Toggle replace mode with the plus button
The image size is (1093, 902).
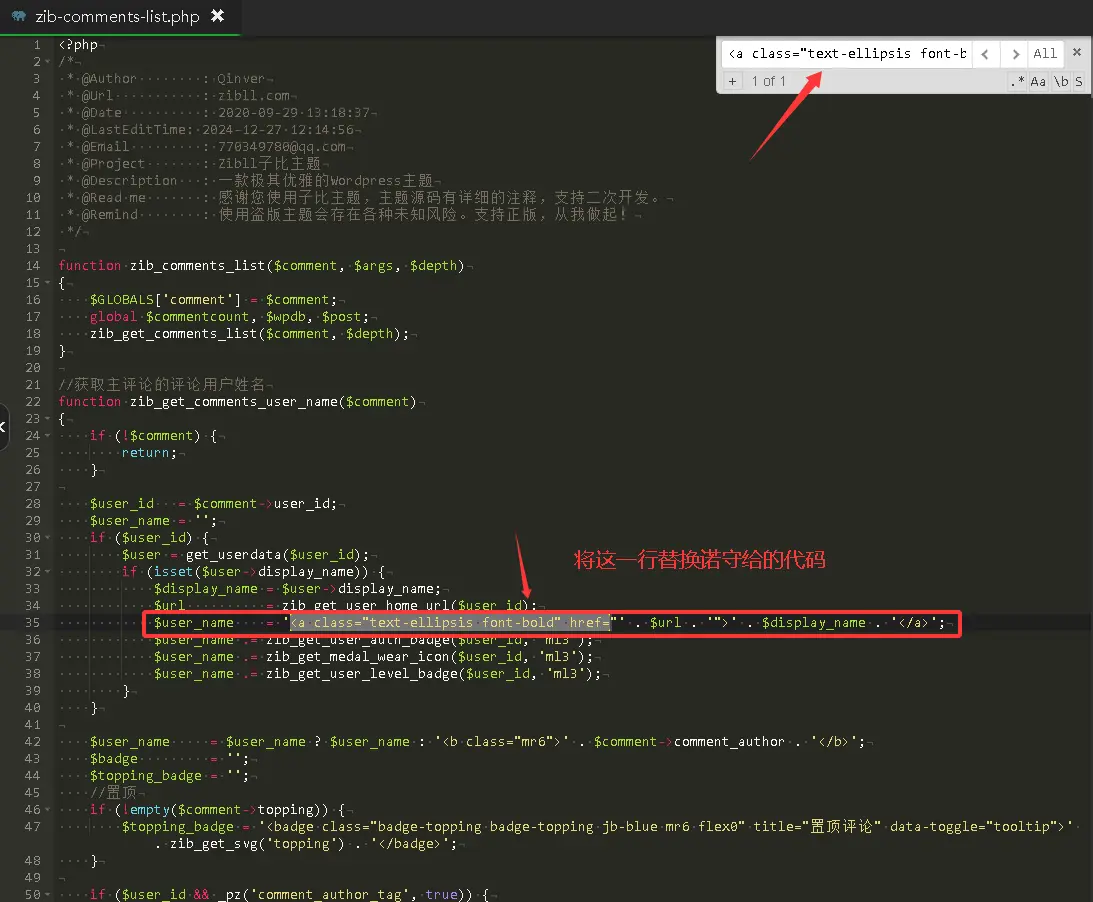[x=732, y=81]
